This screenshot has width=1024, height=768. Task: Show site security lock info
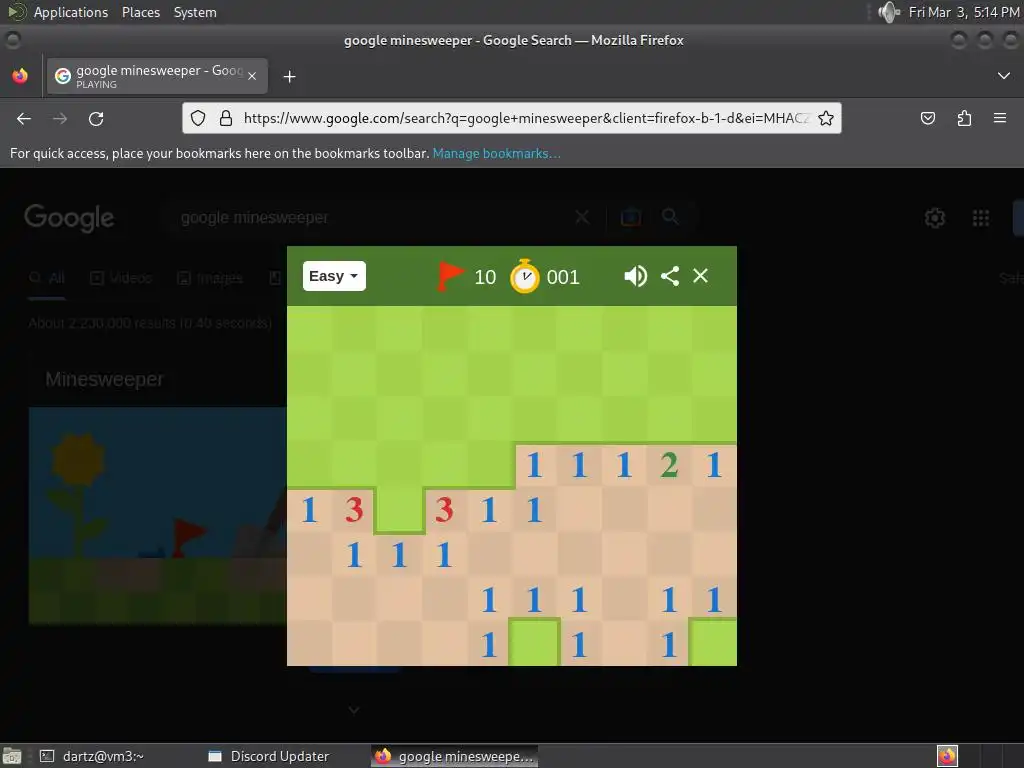pyautogui.click(x=226, y=118)
